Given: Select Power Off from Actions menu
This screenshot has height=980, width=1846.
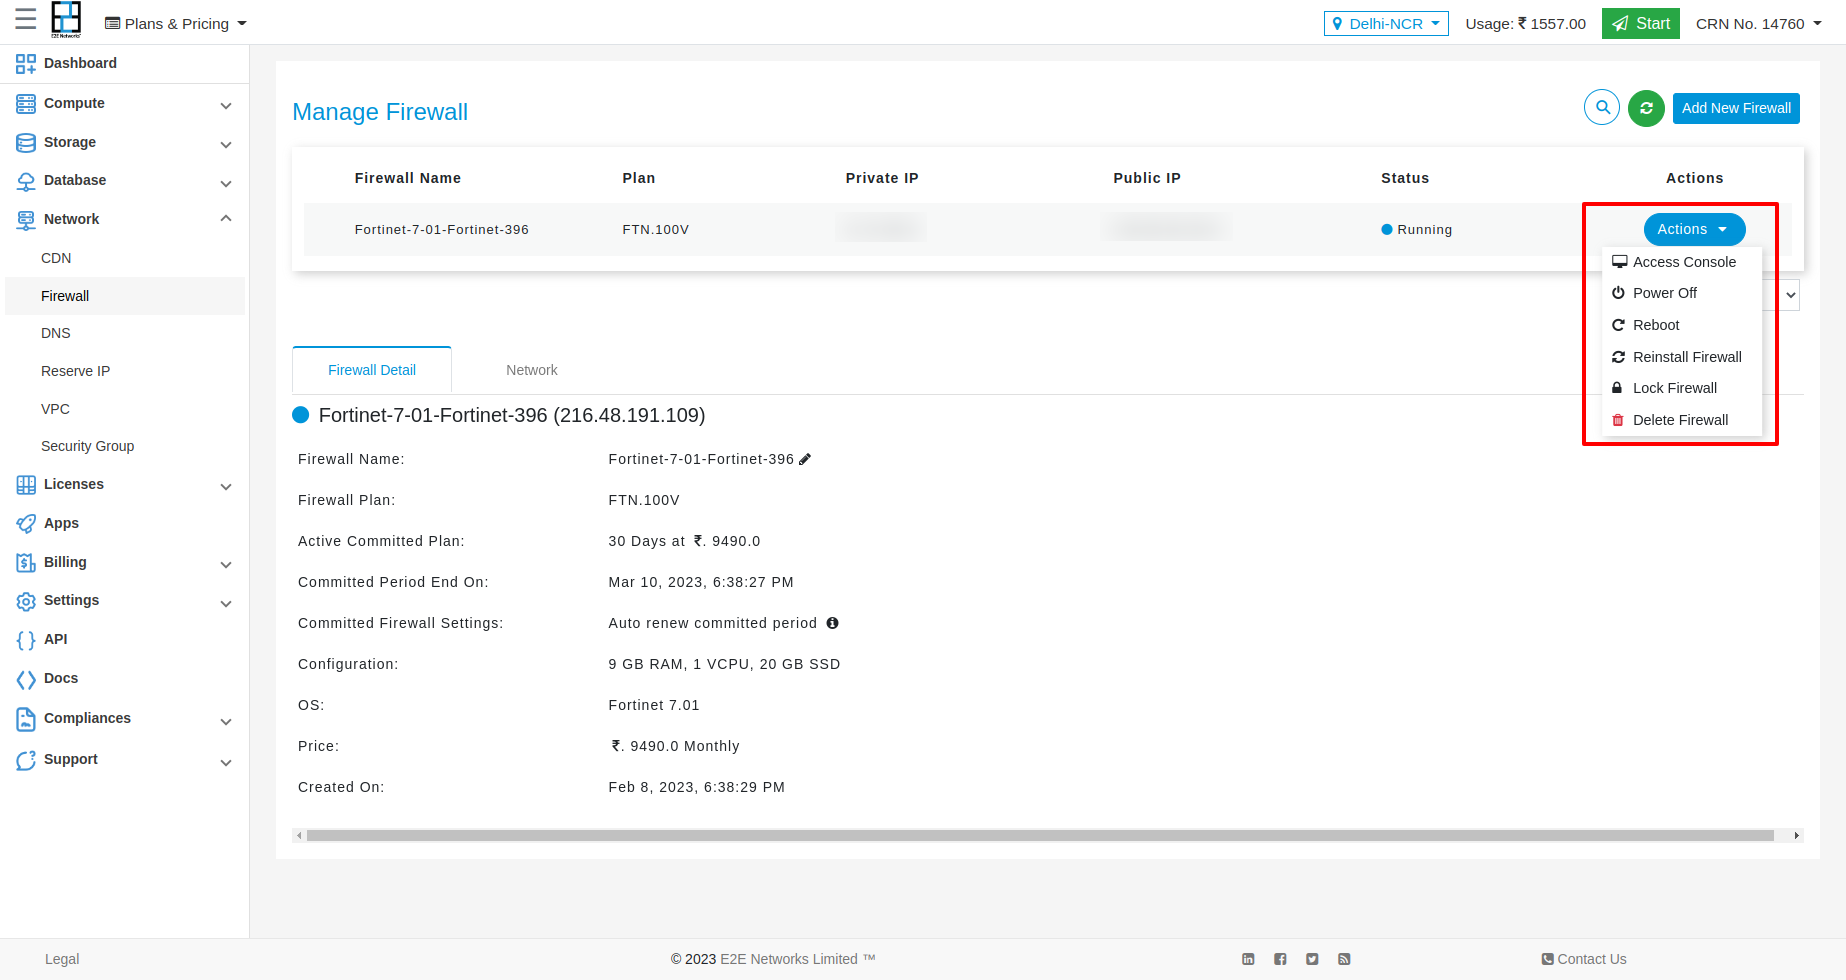Looking at the screenshot, I should pyautogui.click(x=1681, y=293).
